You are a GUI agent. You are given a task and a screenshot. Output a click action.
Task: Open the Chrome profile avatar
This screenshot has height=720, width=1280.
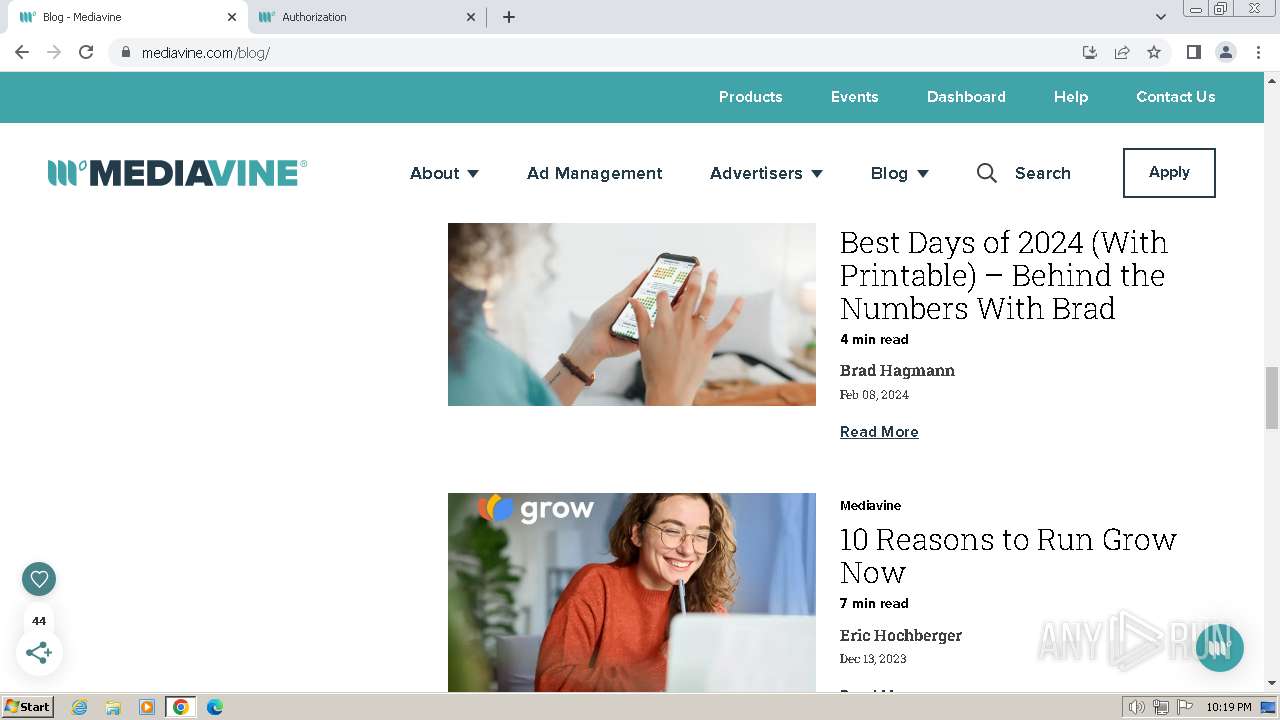click(x=1225, y=52)
